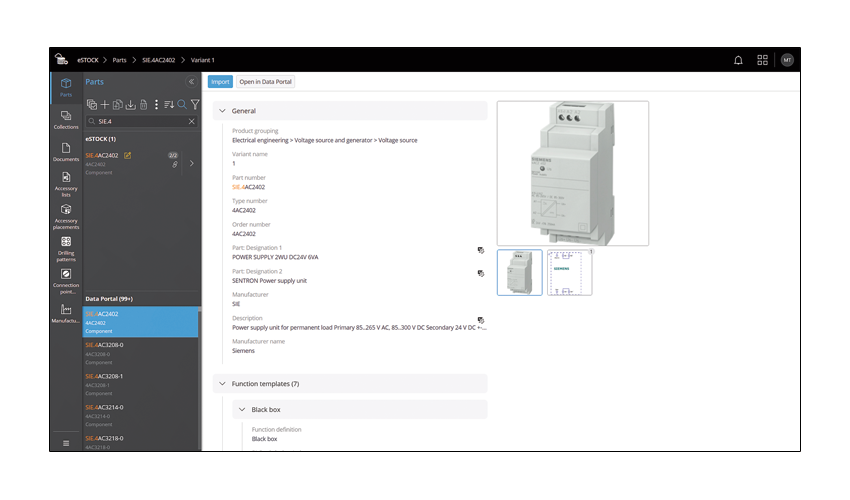Collapse the Parts panel with double chevron
850x500 pixels.
(x=191, y=81)
